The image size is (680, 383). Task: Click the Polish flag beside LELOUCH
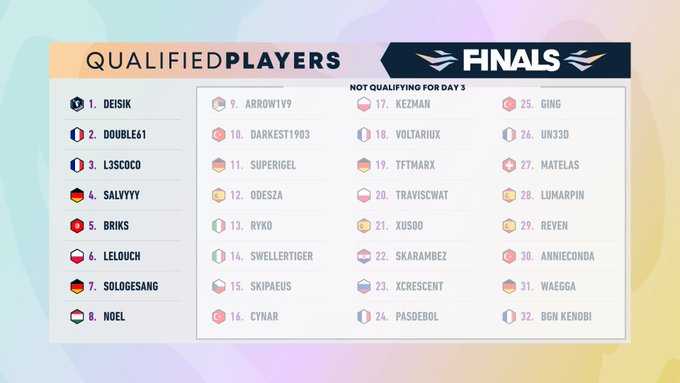[x=77, y=256]
